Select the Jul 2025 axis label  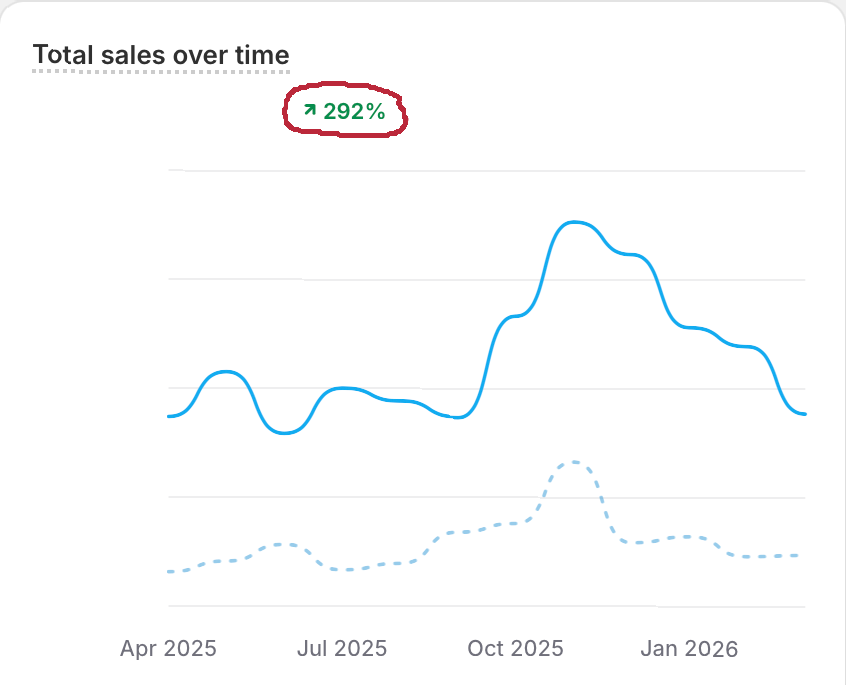pyautogui.click(x=341, y=648)
